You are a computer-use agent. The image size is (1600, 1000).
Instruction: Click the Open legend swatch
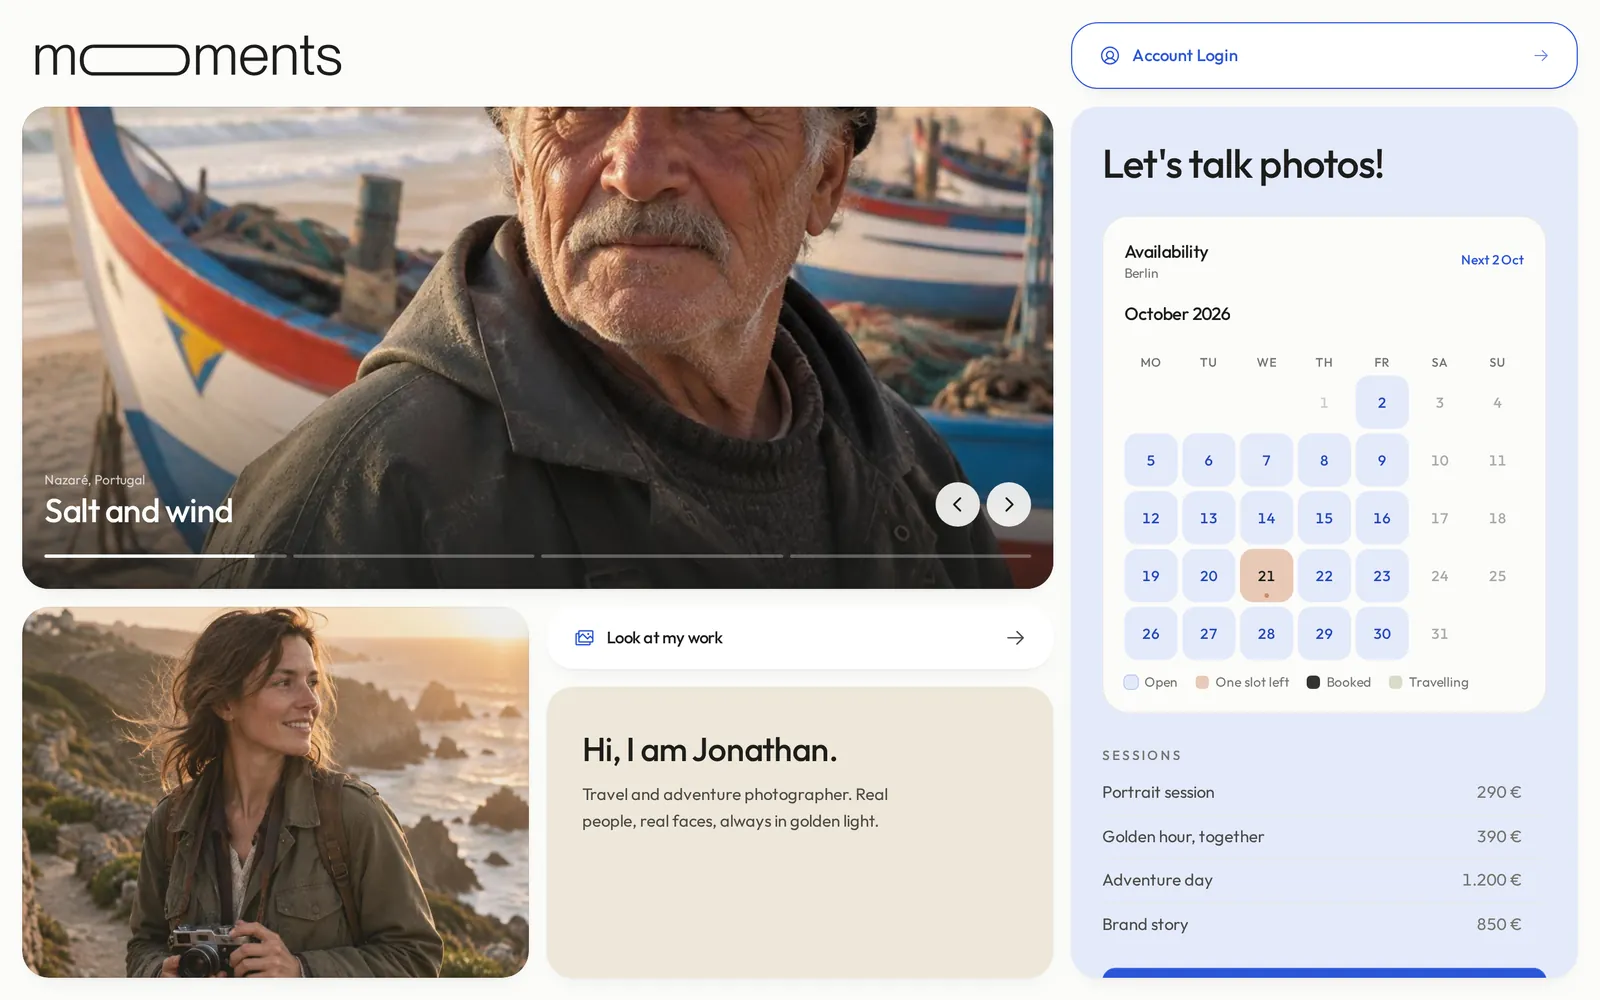[x=1131, y=682]
